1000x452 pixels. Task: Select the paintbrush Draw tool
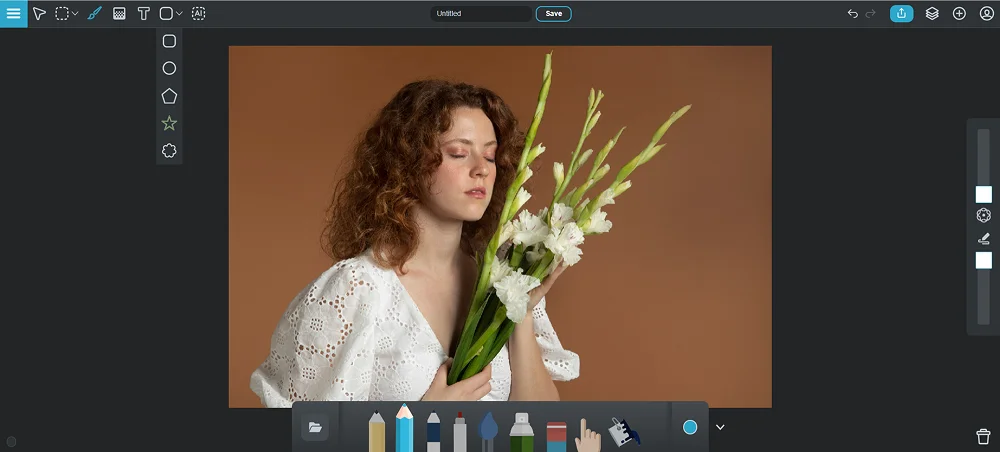[x=94, y=14]
